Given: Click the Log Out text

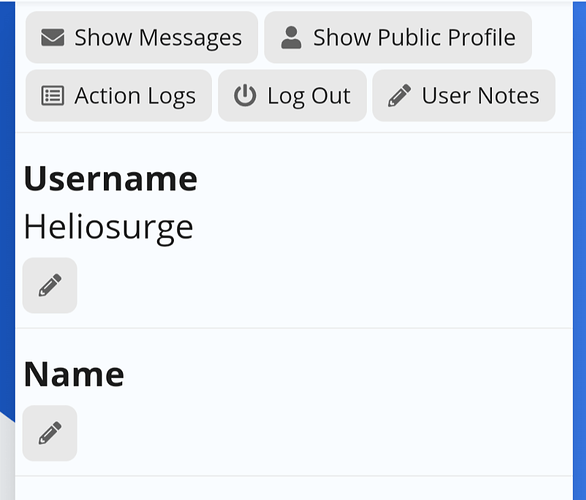Looking at the screenshot, I should pos(309,96).
